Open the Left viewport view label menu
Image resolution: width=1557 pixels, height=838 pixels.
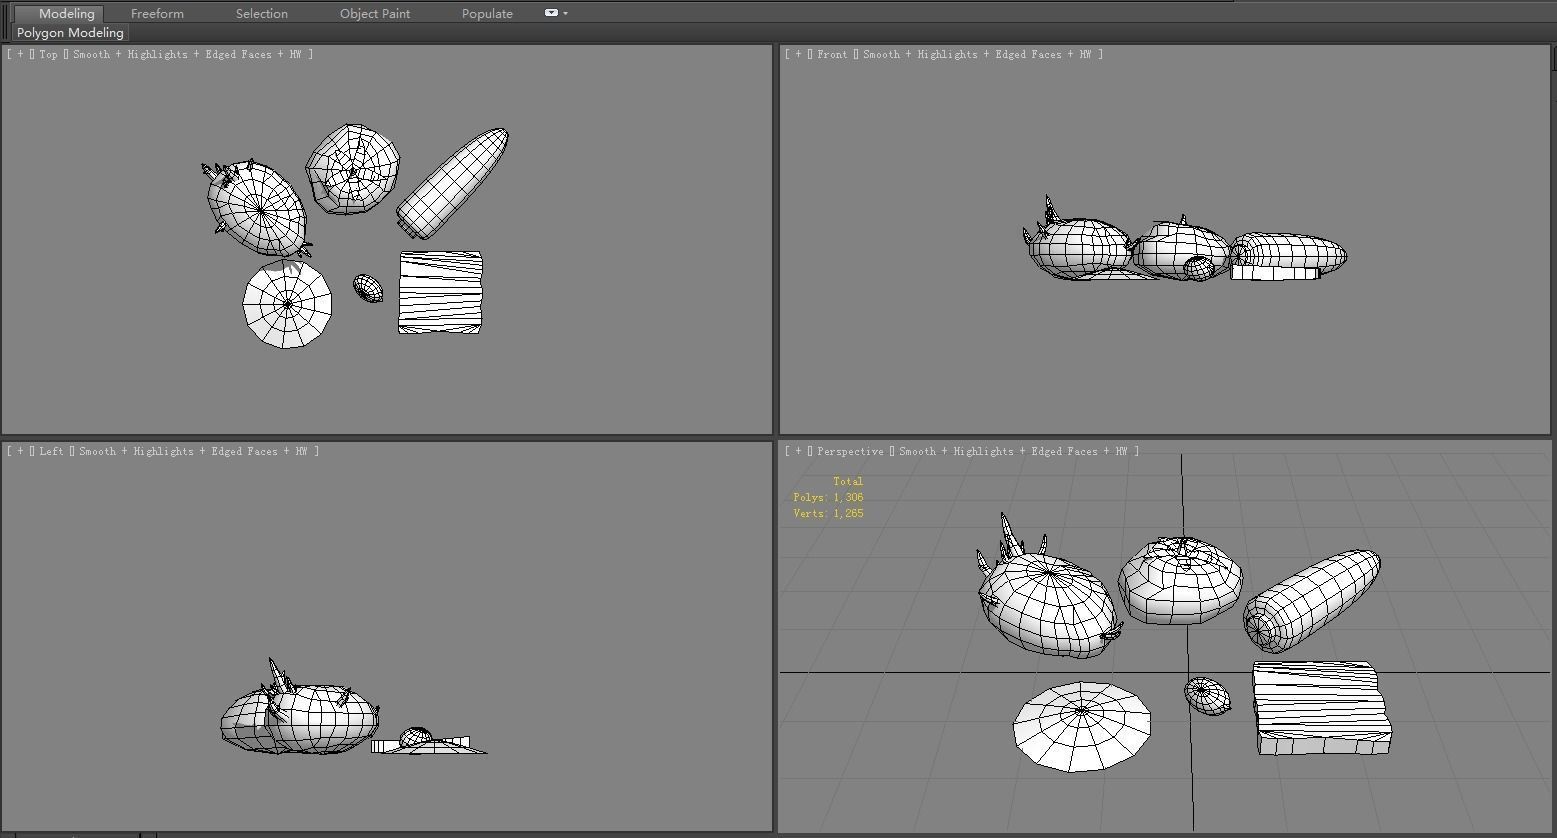51,451
